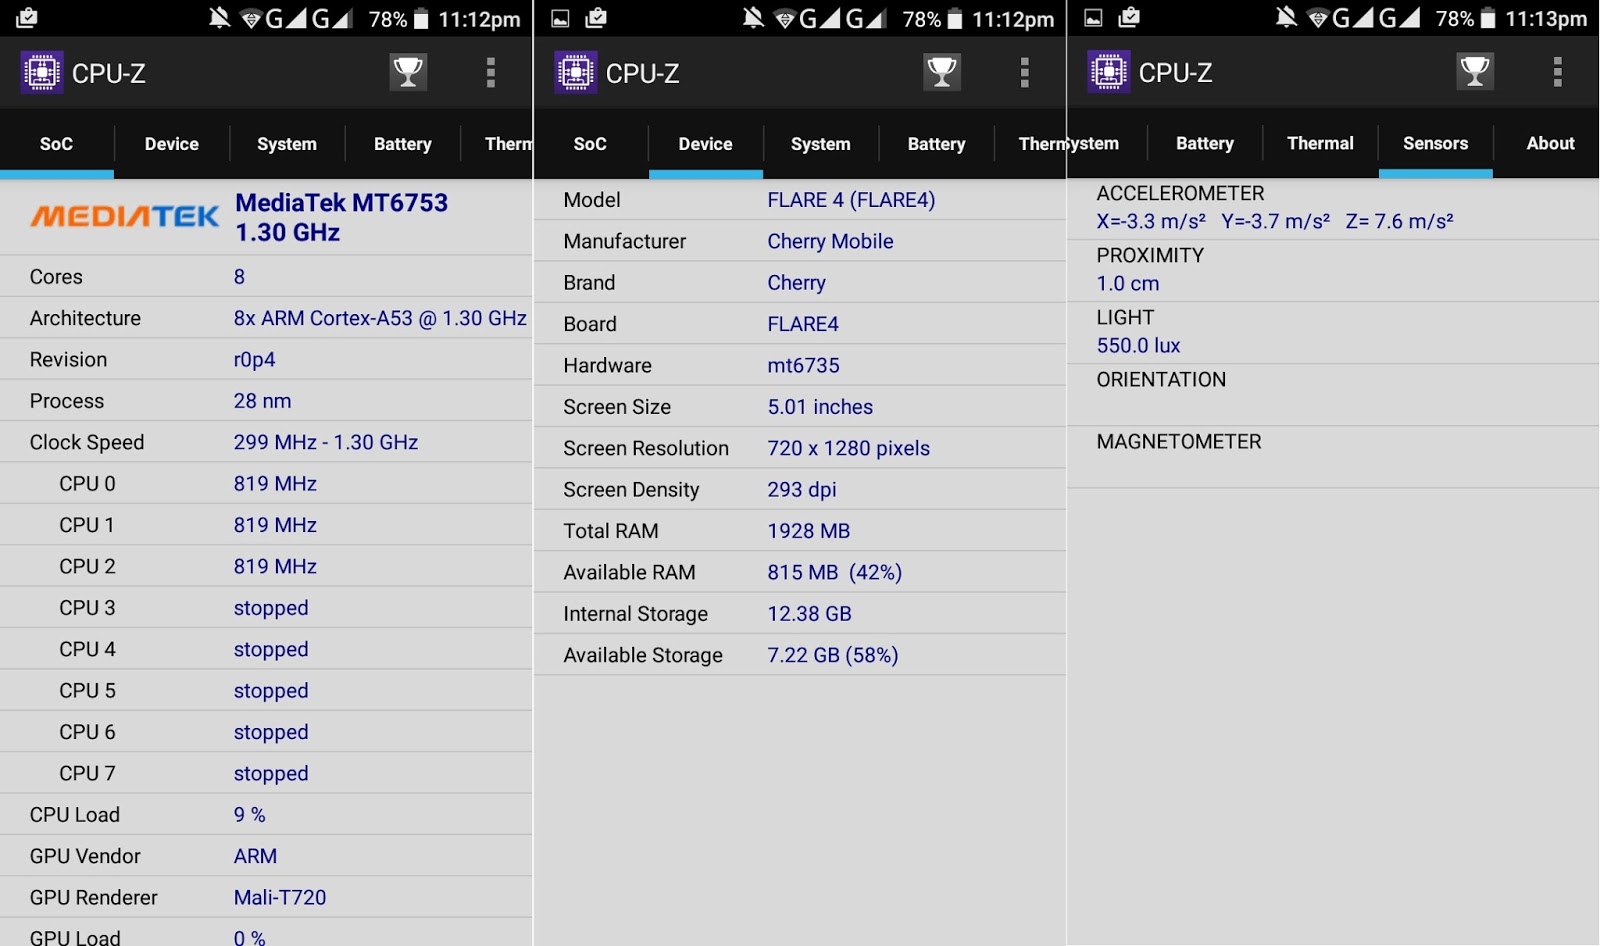This screenshot has height=946, width=1600.
Task: Tap the briefcase notification icon in right status bar
Action: 1129,17
